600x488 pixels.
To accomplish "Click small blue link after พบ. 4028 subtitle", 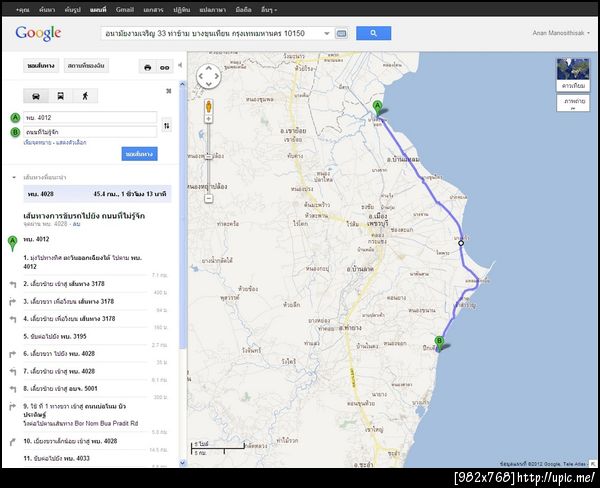I will [77, 224].
